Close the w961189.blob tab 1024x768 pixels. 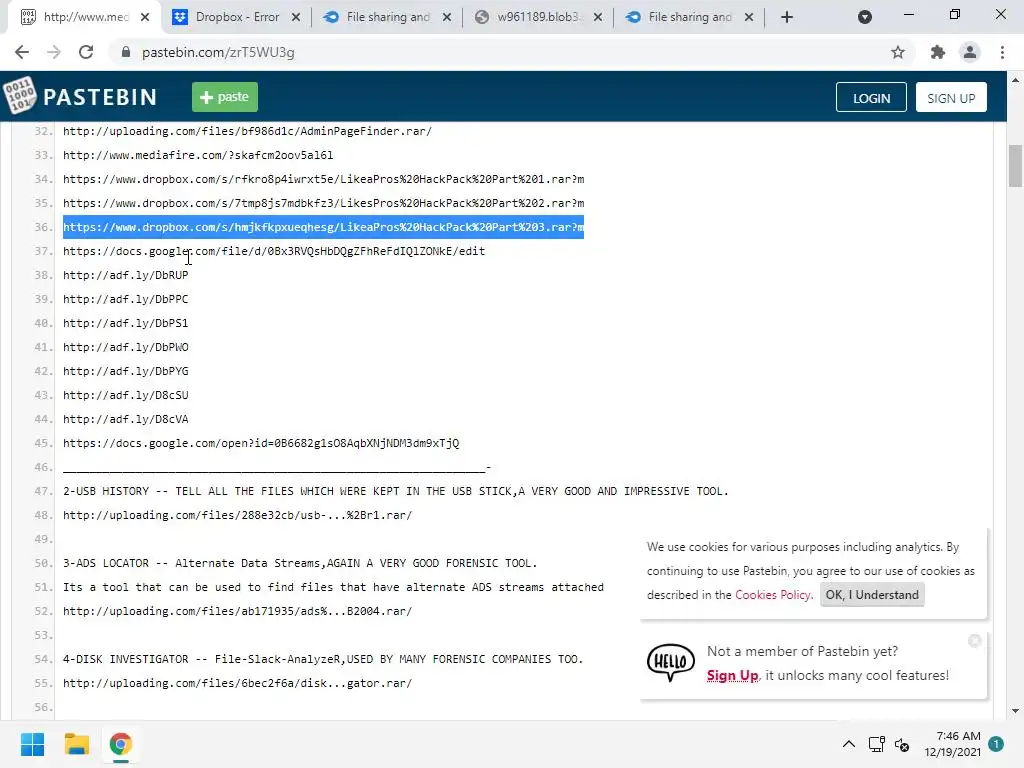[598, 17]
